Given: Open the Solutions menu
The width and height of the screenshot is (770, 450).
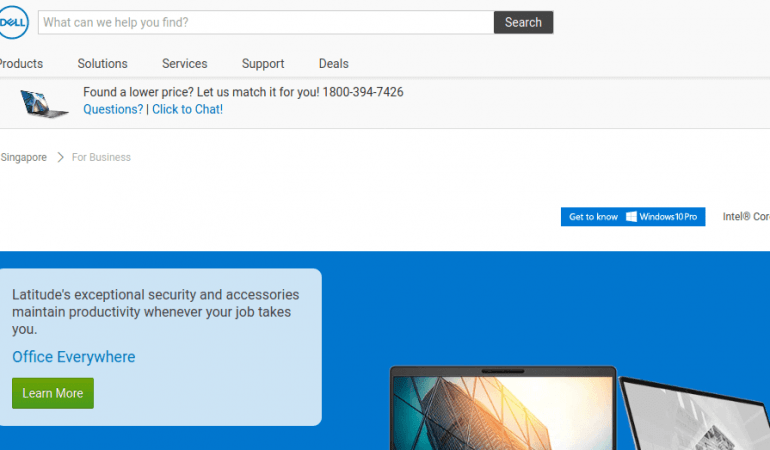Looking at the screenshot, I should (103, 64).
